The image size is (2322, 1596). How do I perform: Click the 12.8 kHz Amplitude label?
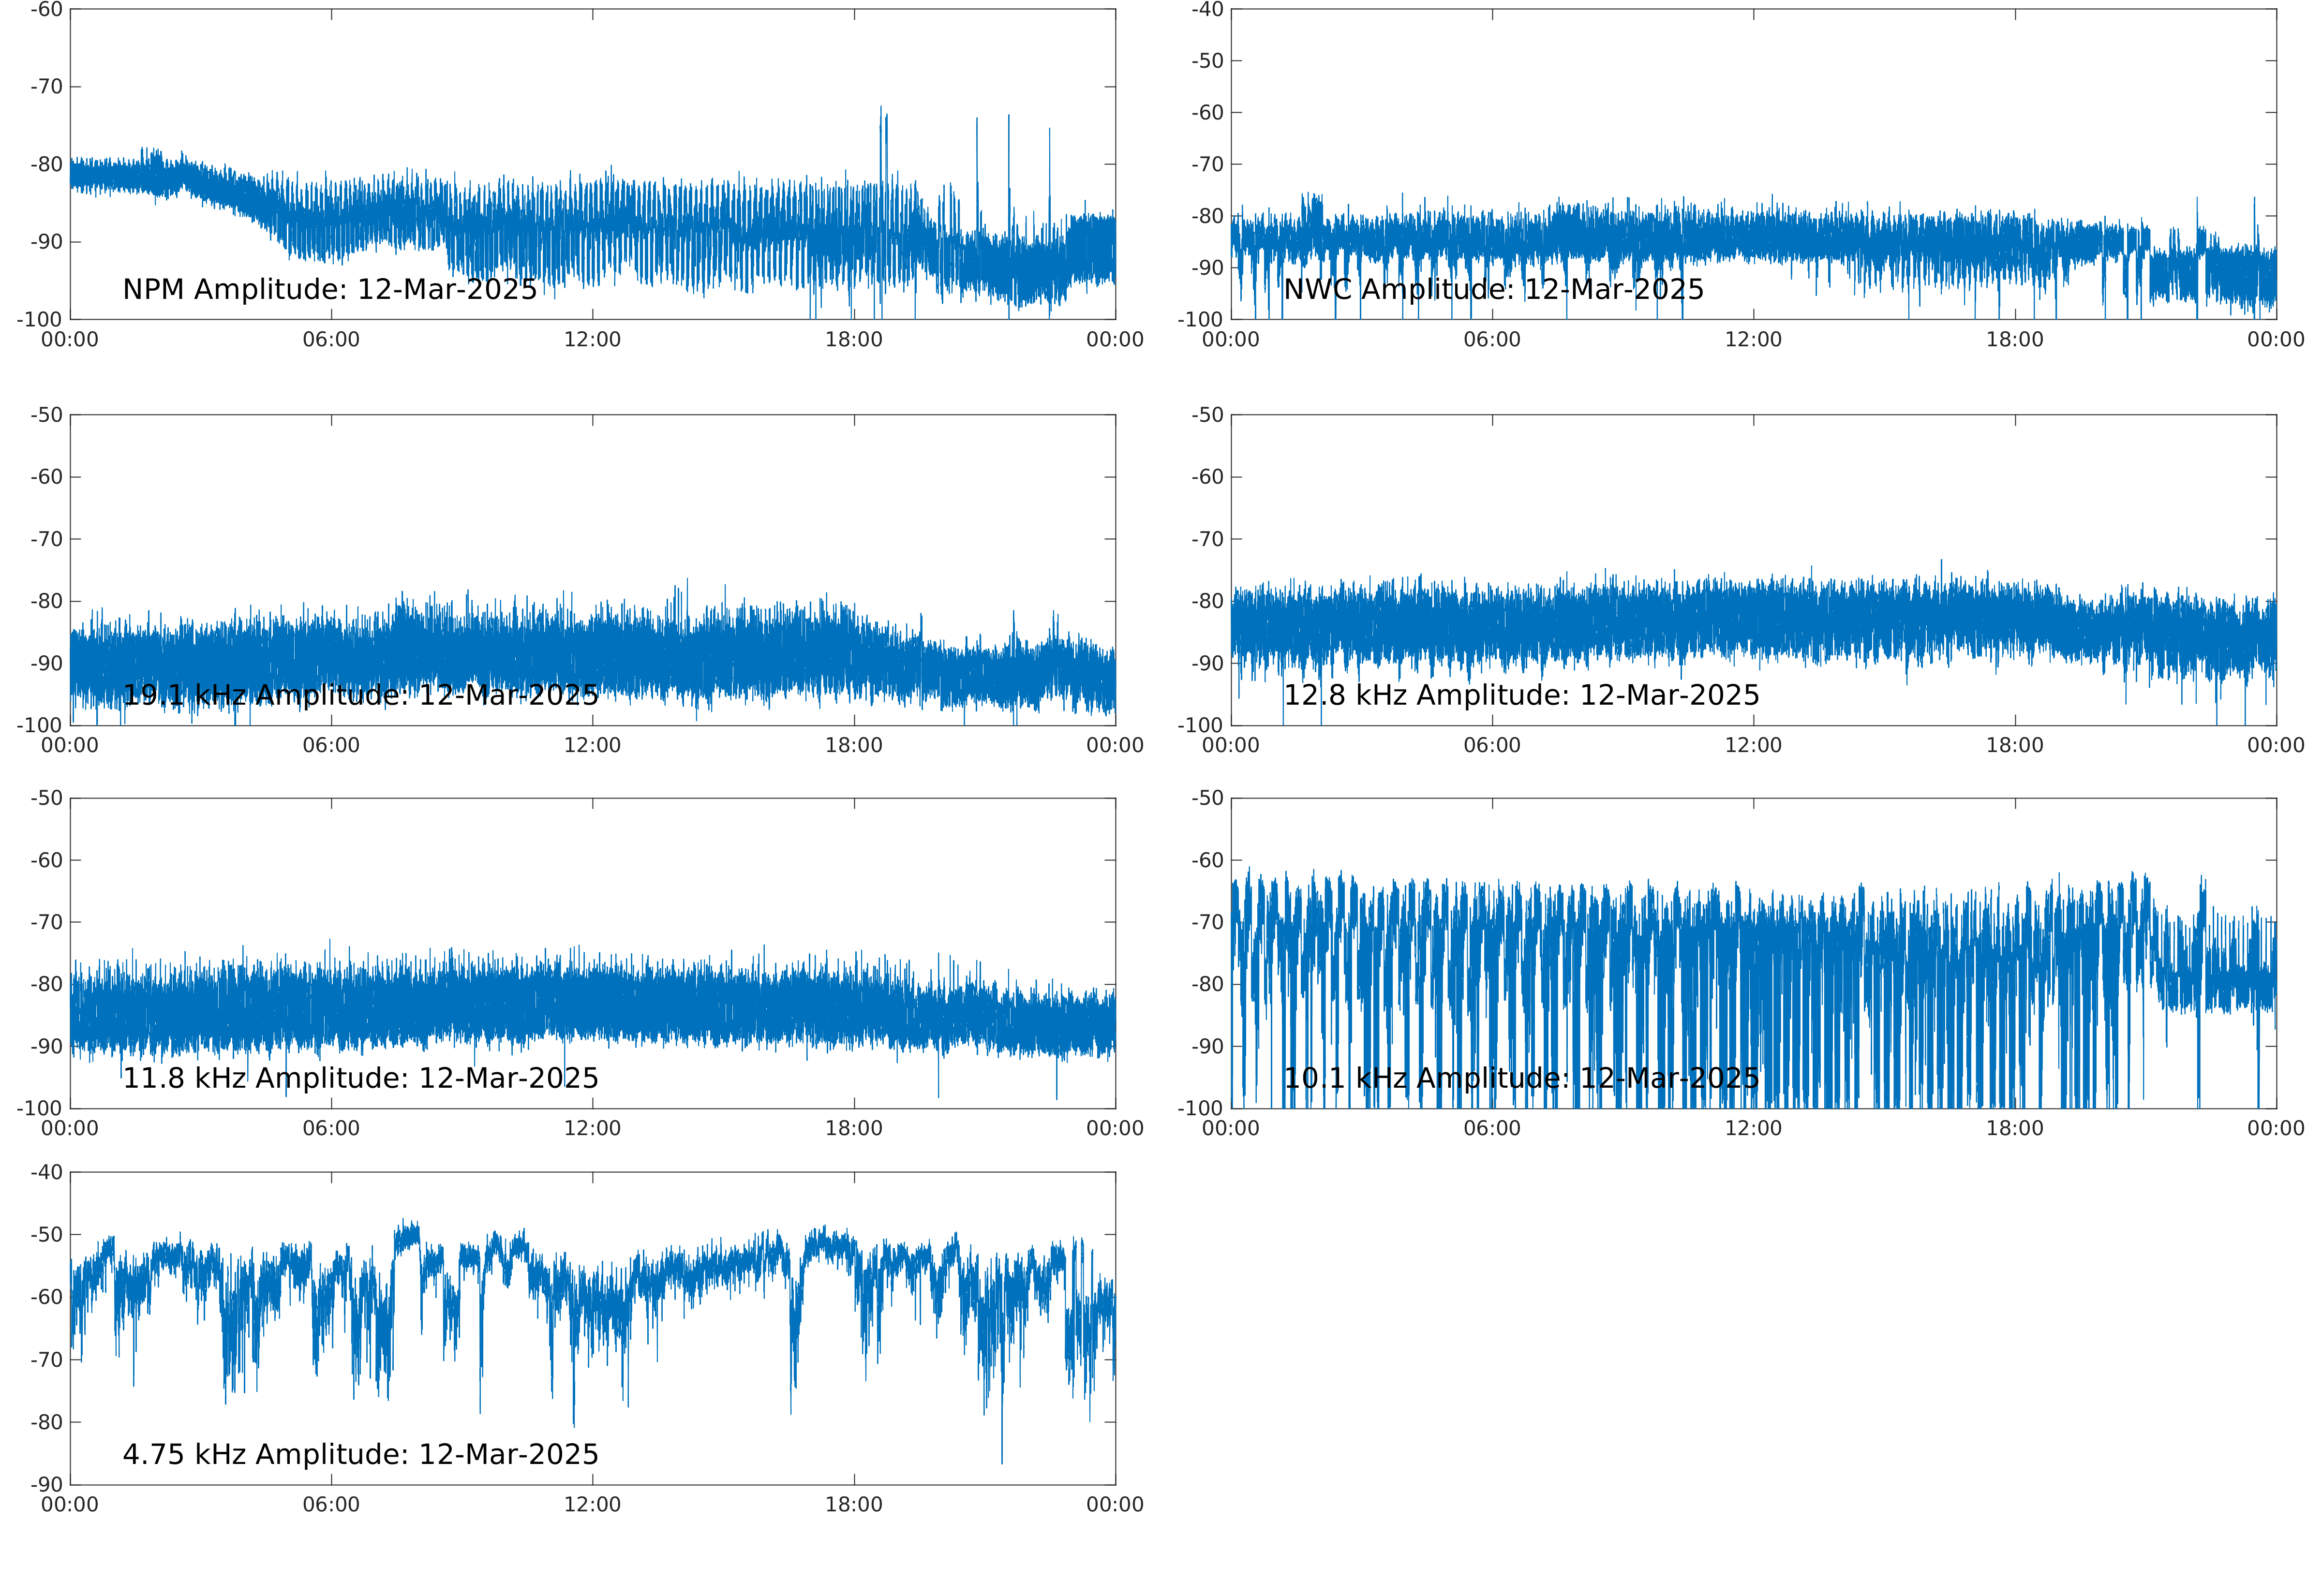tap(1520, 695)
